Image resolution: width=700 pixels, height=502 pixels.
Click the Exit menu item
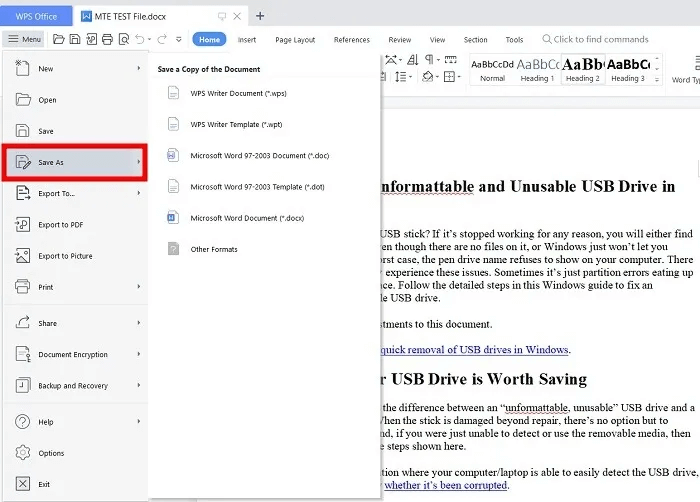coord(76,484)
